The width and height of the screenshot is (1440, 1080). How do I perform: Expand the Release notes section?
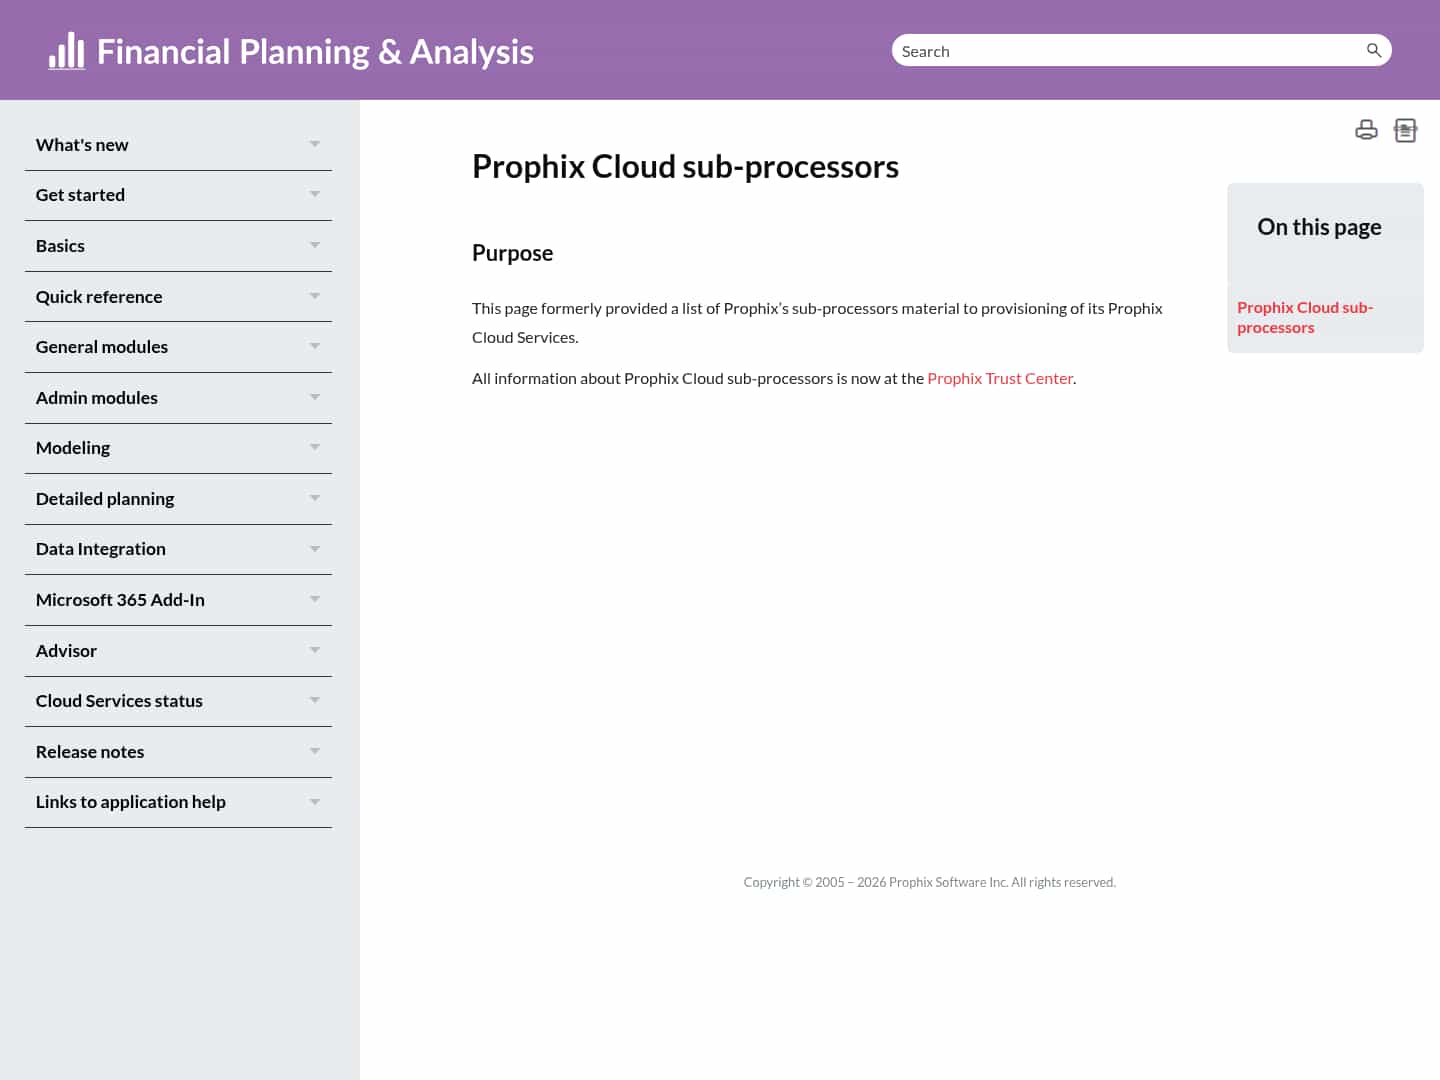314,751
